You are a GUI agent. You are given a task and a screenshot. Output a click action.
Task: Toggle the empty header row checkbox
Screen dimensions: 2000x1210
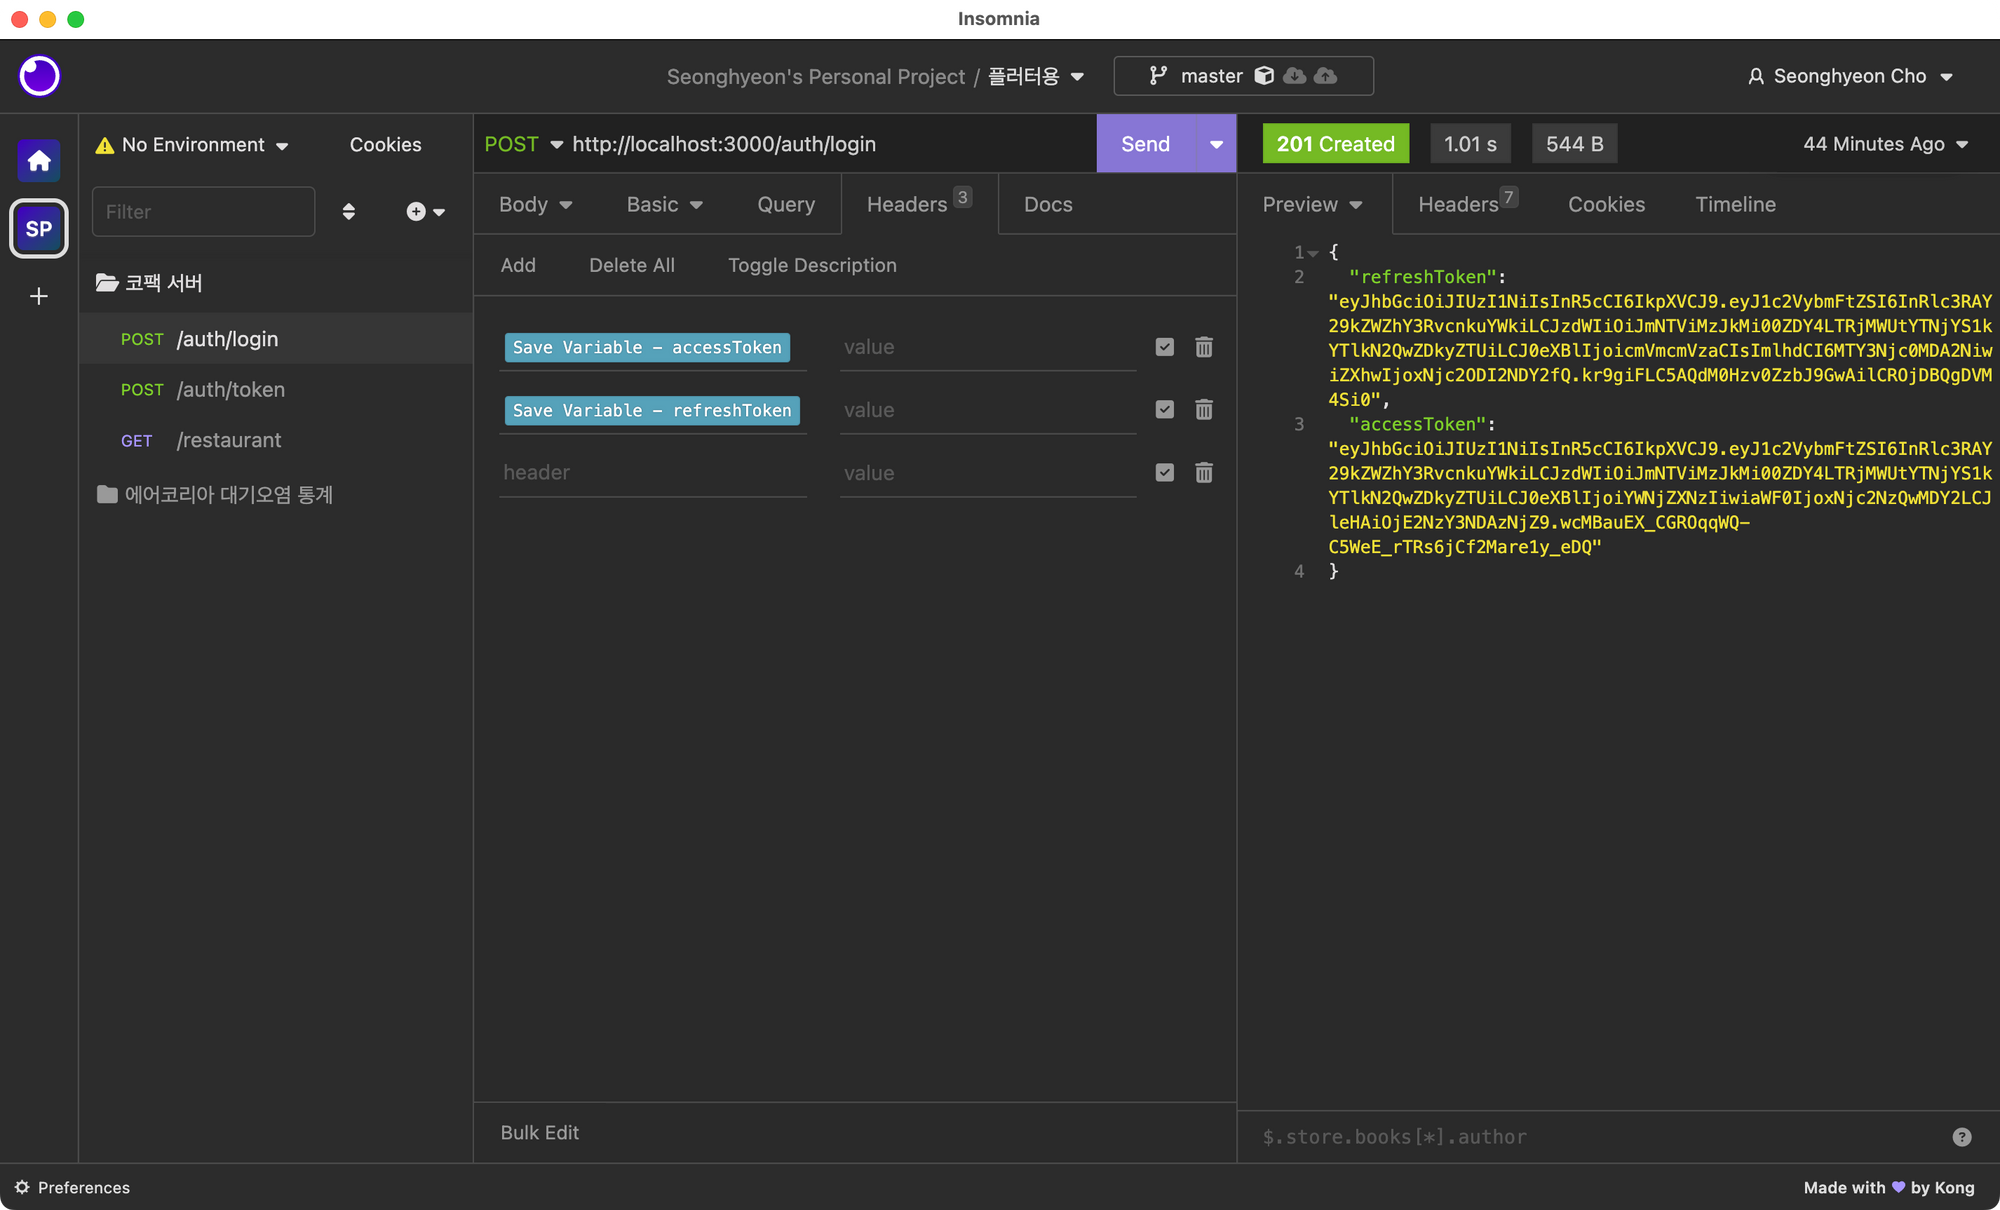(1164, 473)
